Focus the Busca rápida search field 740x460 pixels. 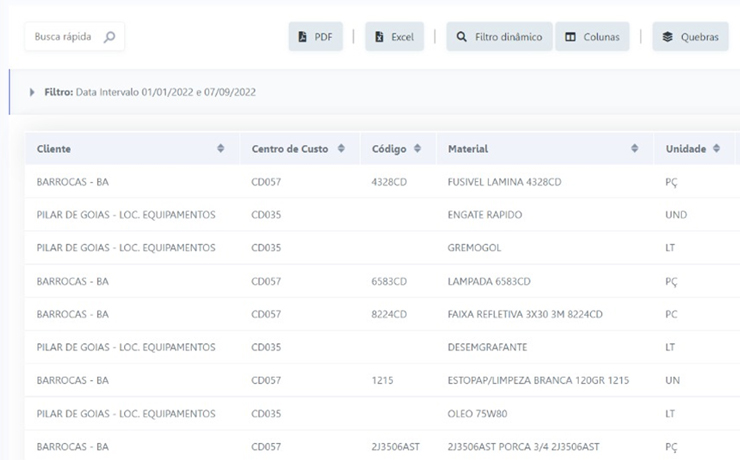(x=64, y=37)
